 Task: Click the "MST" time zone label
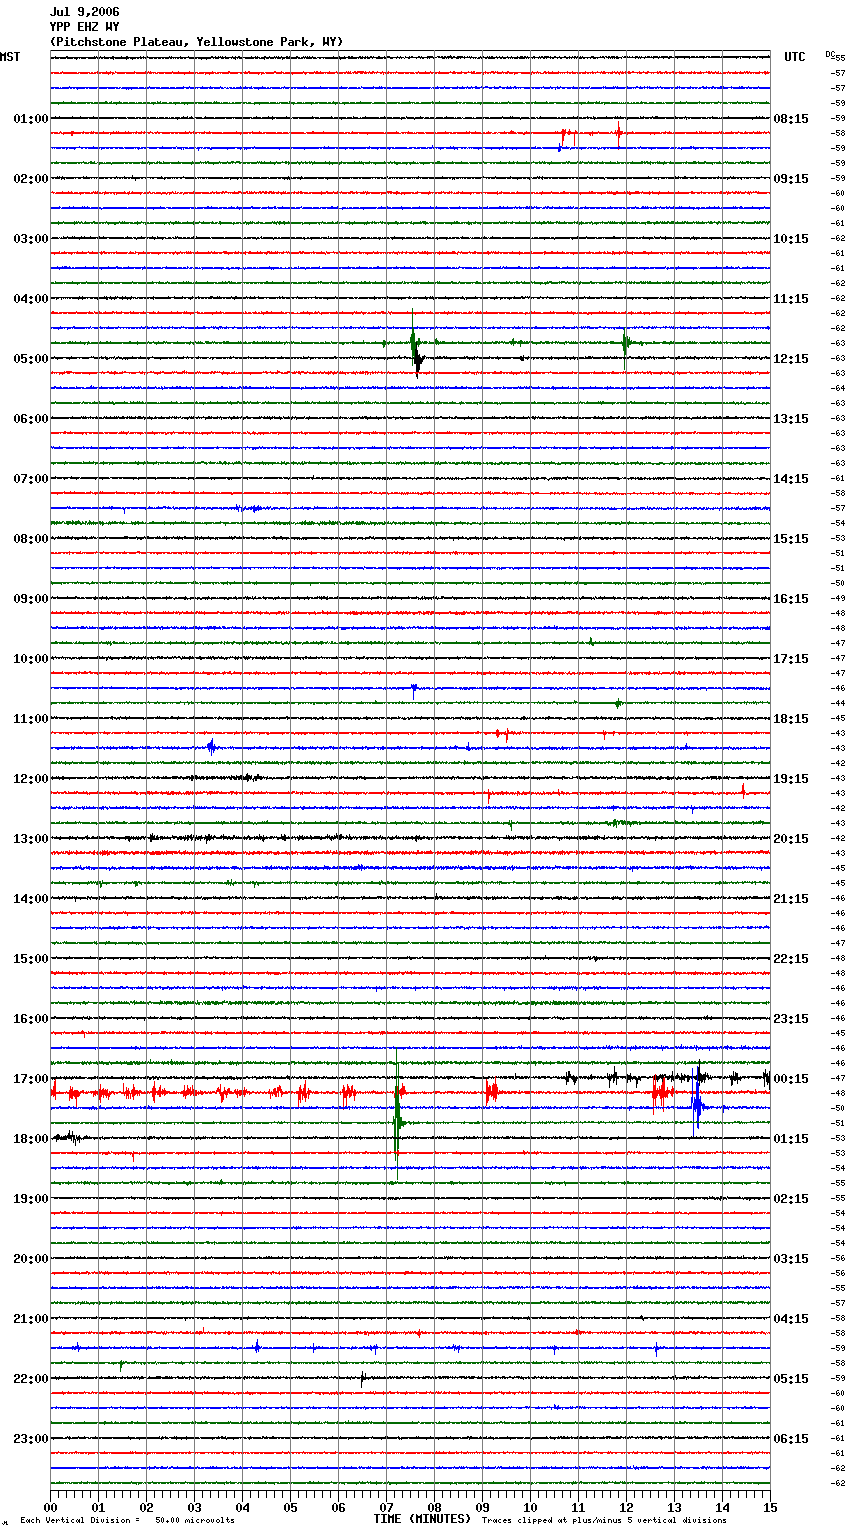(10, 57)
